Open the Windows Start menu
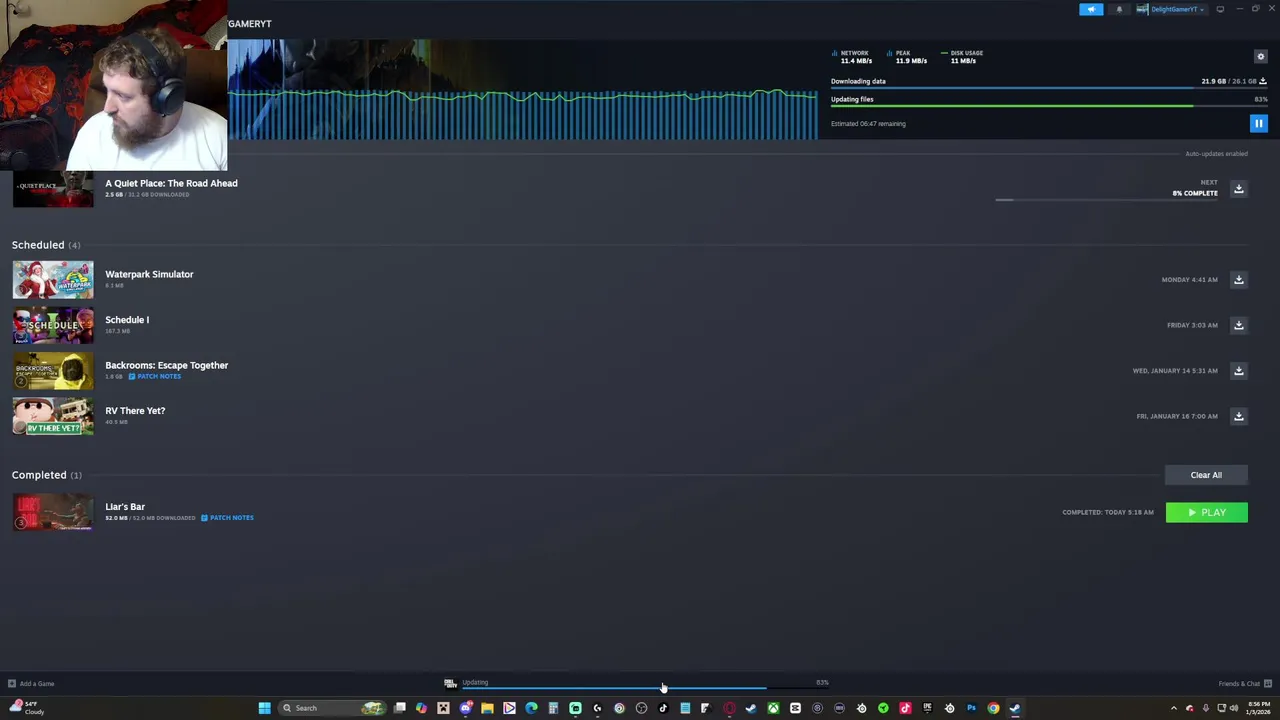This screenshot has height=720, width=1280. click(x=264, y=708)
